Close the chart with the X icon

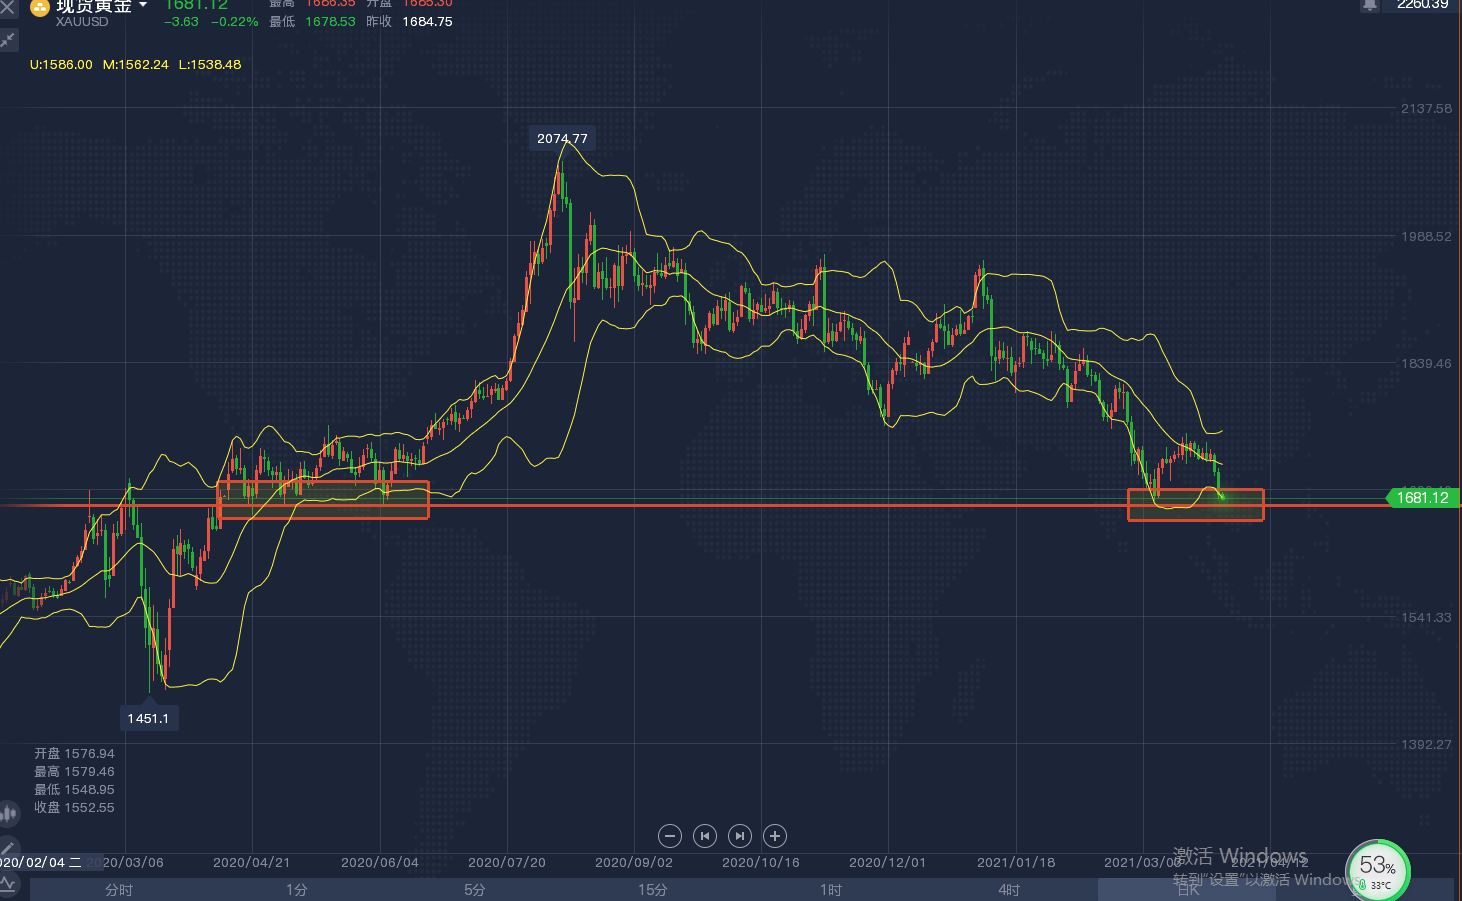point(7,6)
